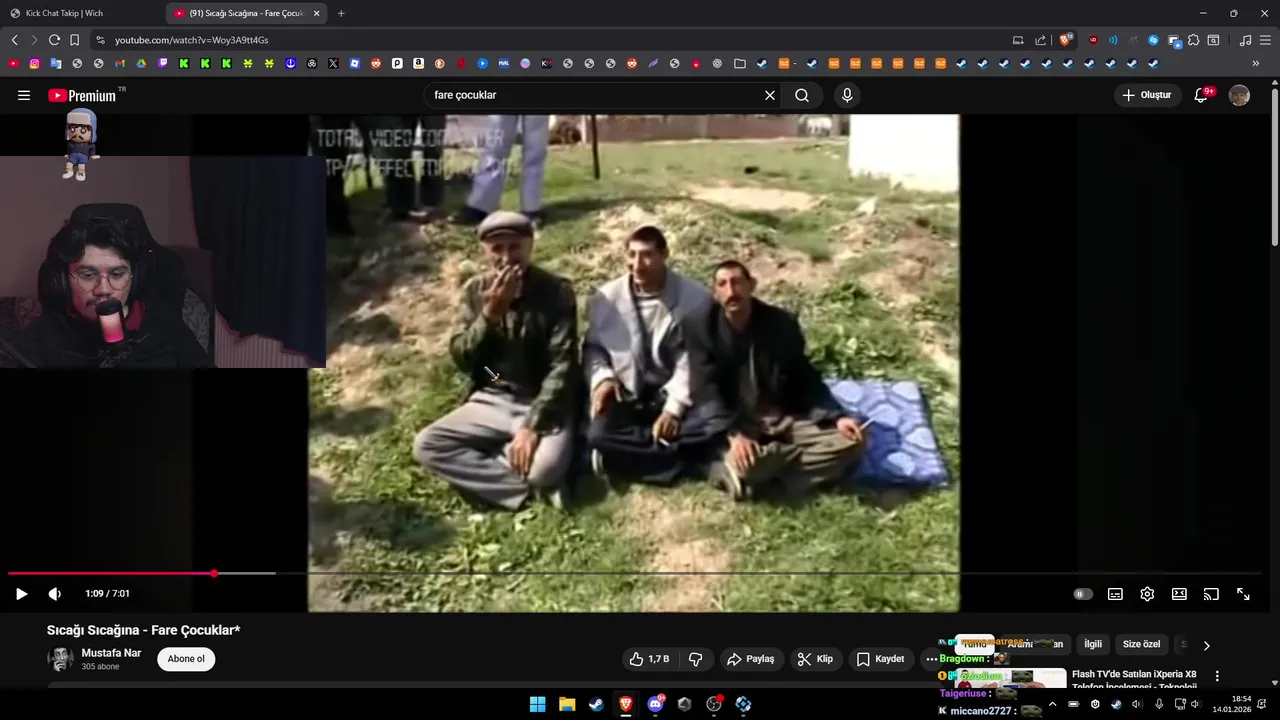The height and width of the screenshot is (720, 1280).
Task: Save the video with Kaydet
Action: [x=880, y=659]
